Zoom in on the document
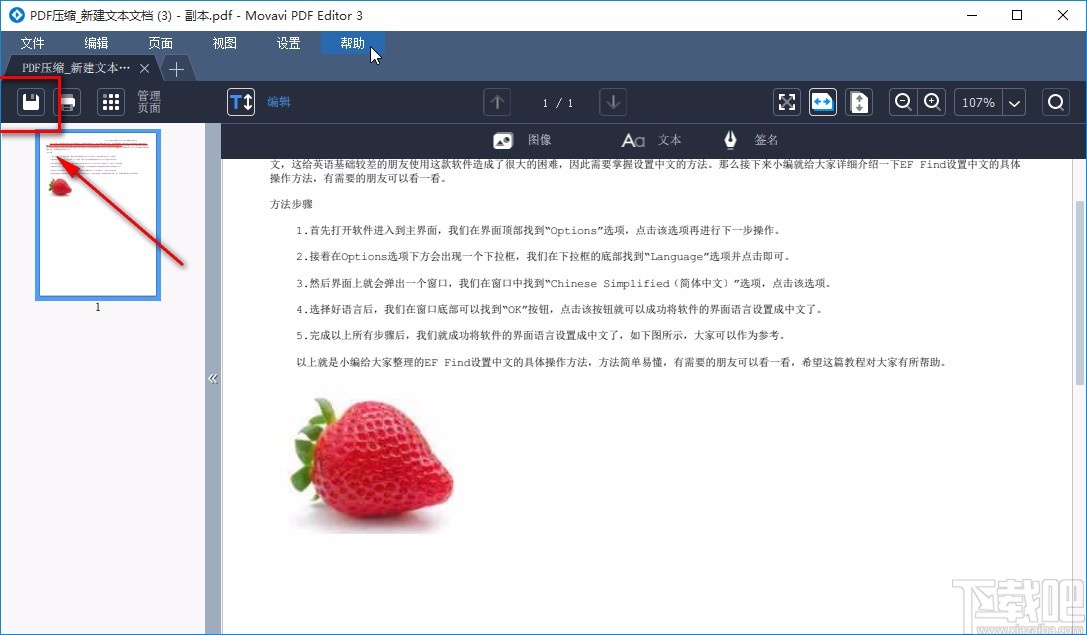The image size is (1087, 635). pyautogui.click(x=931, y=101)
